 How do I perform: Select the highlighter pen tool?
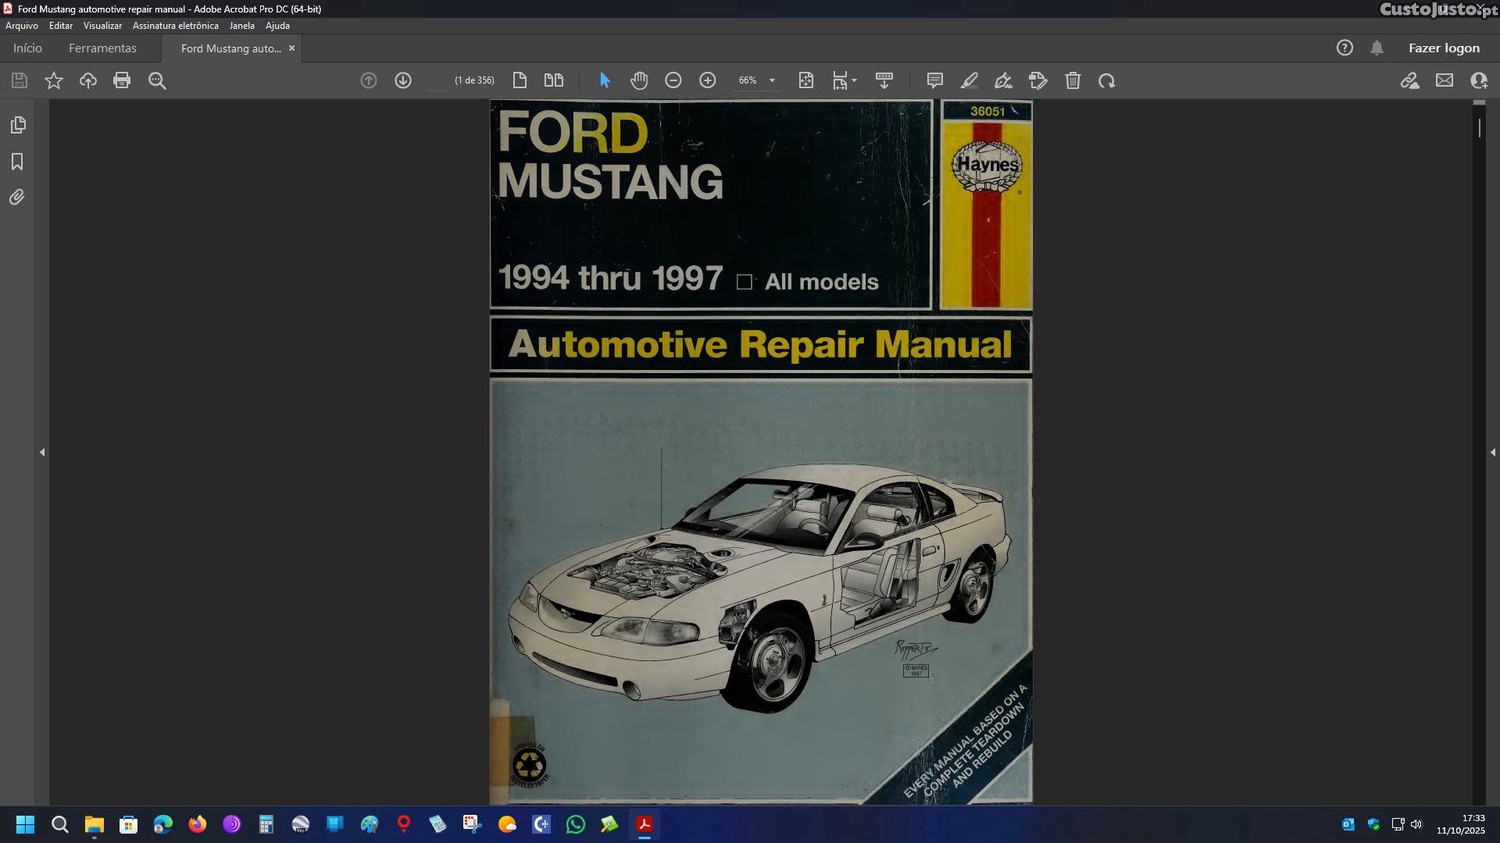(x=969, y=81)
